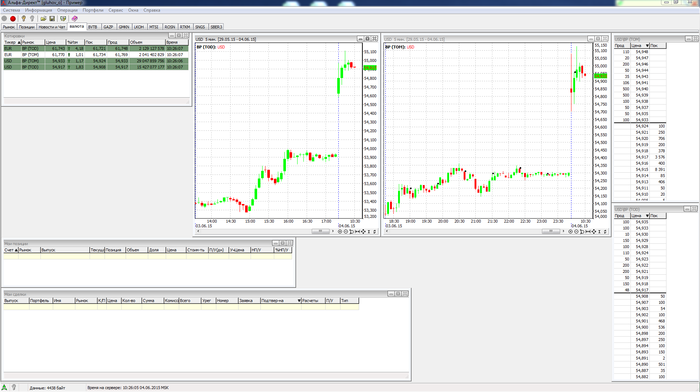Select EUR row with price 61,770

point(96,54)
